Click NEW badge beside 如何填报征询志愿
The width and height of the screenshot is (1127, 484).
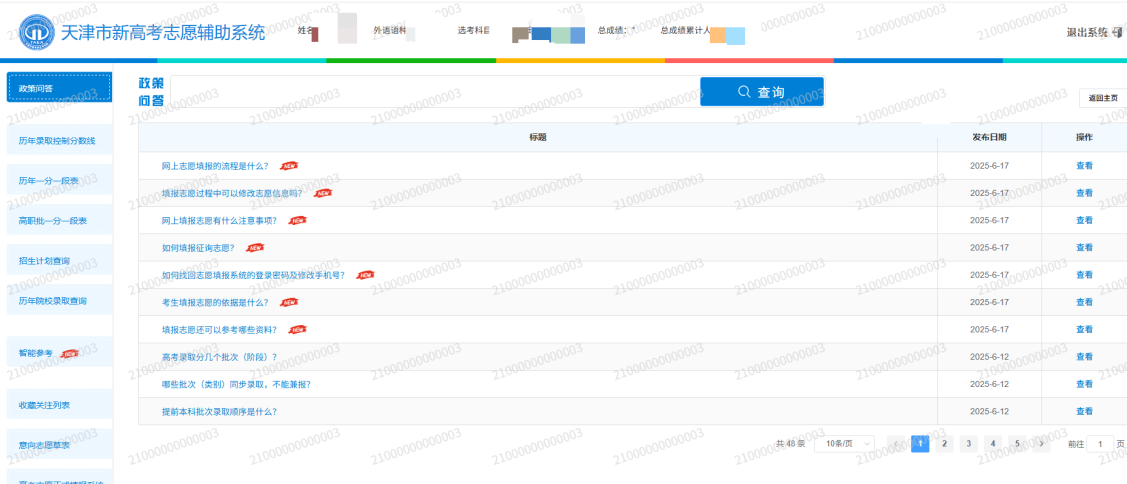click(255, 247)
